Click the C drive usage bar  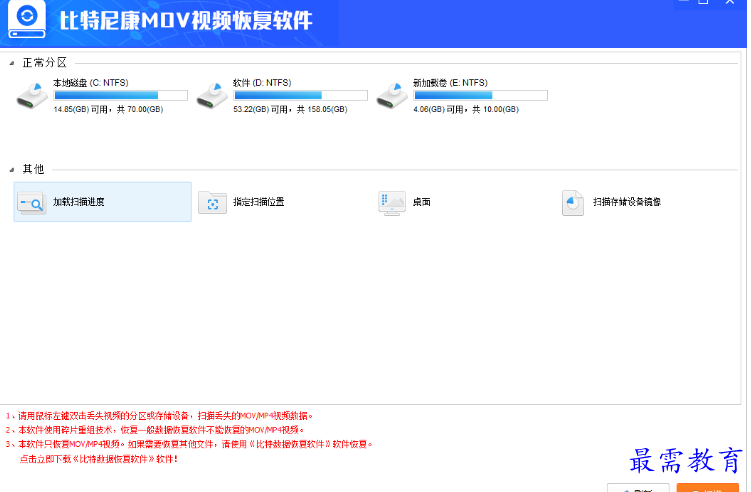coord(120,95)
